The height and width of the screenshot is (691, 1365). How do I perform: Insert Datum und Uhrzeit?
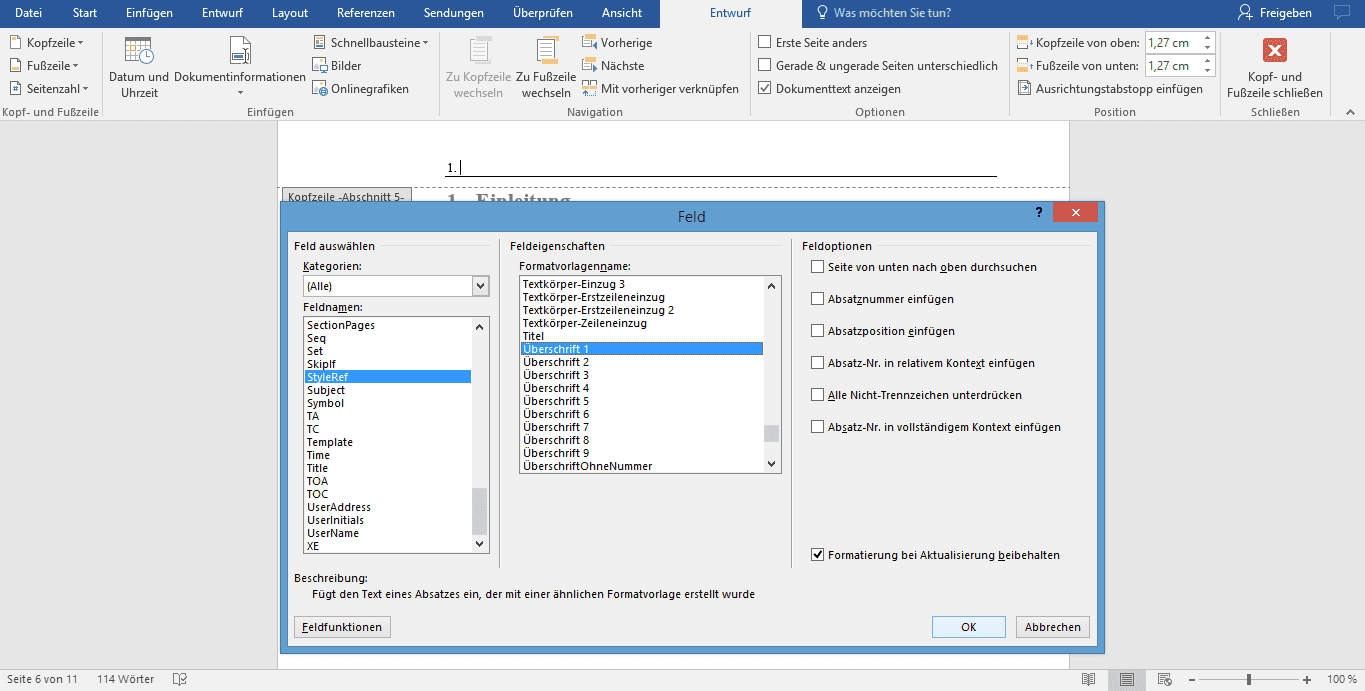tap(139, 67)
